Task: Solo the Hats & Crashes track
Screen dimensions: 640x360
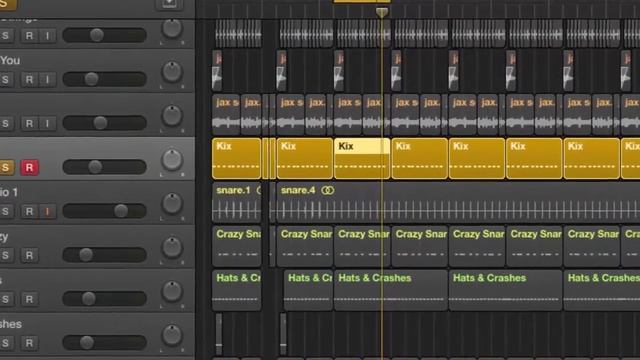Action: click(x=5, y=299)
